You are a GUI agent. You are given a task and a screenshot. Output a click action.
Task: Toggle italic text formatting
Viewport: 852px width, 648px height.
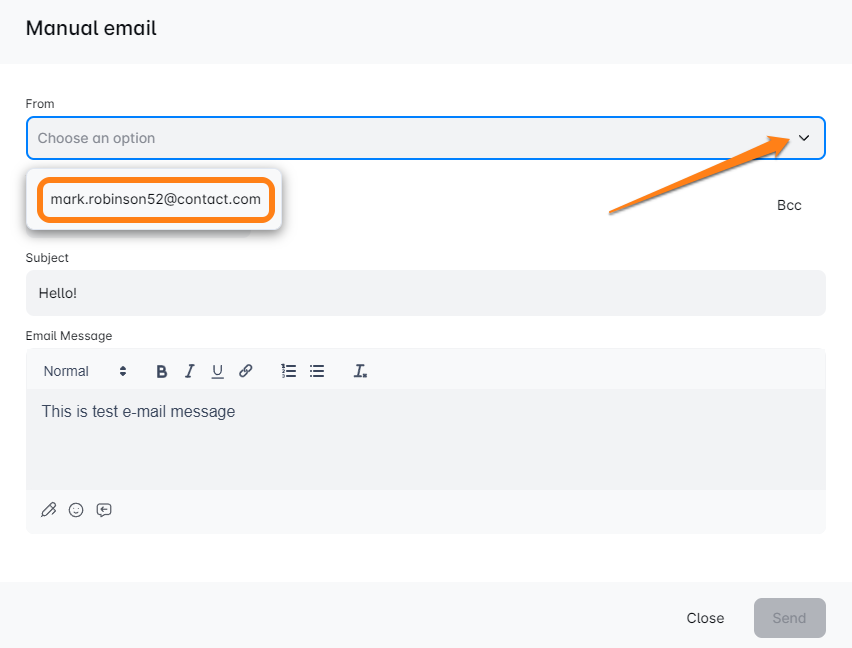coord(189,371)
